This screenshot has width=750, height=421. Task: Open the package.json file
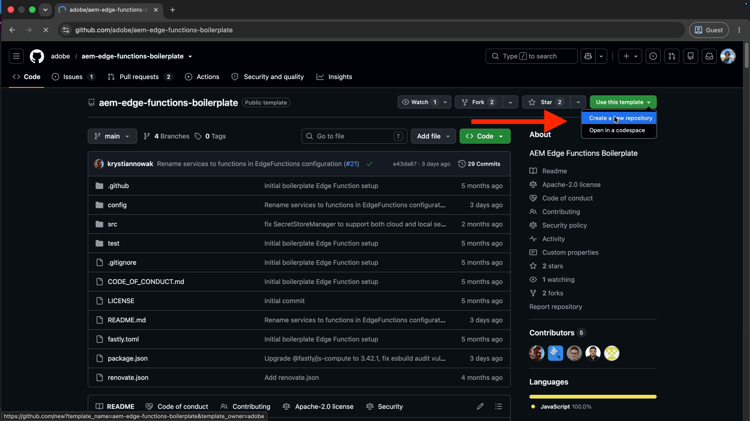(x=127, y=358)
